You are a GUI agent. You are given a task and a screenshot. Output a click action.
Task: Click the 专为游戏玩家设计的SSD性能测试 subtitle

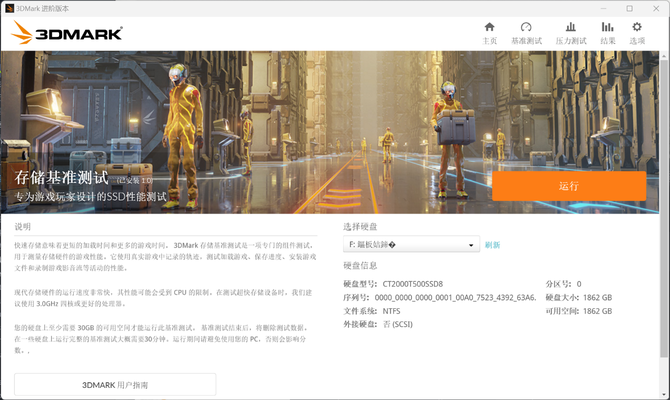coord(90,197)
